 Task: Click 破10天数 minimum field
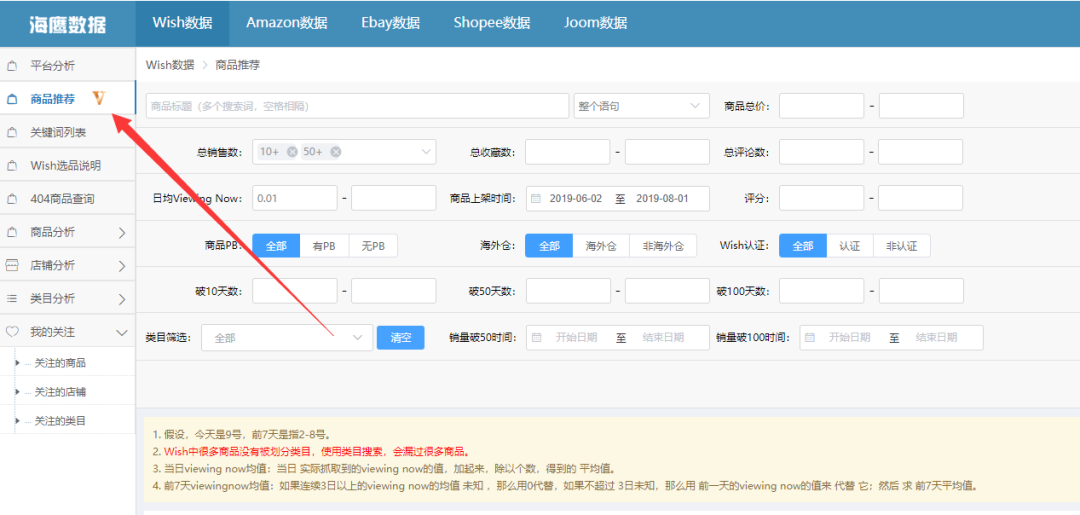click(295, 291)
